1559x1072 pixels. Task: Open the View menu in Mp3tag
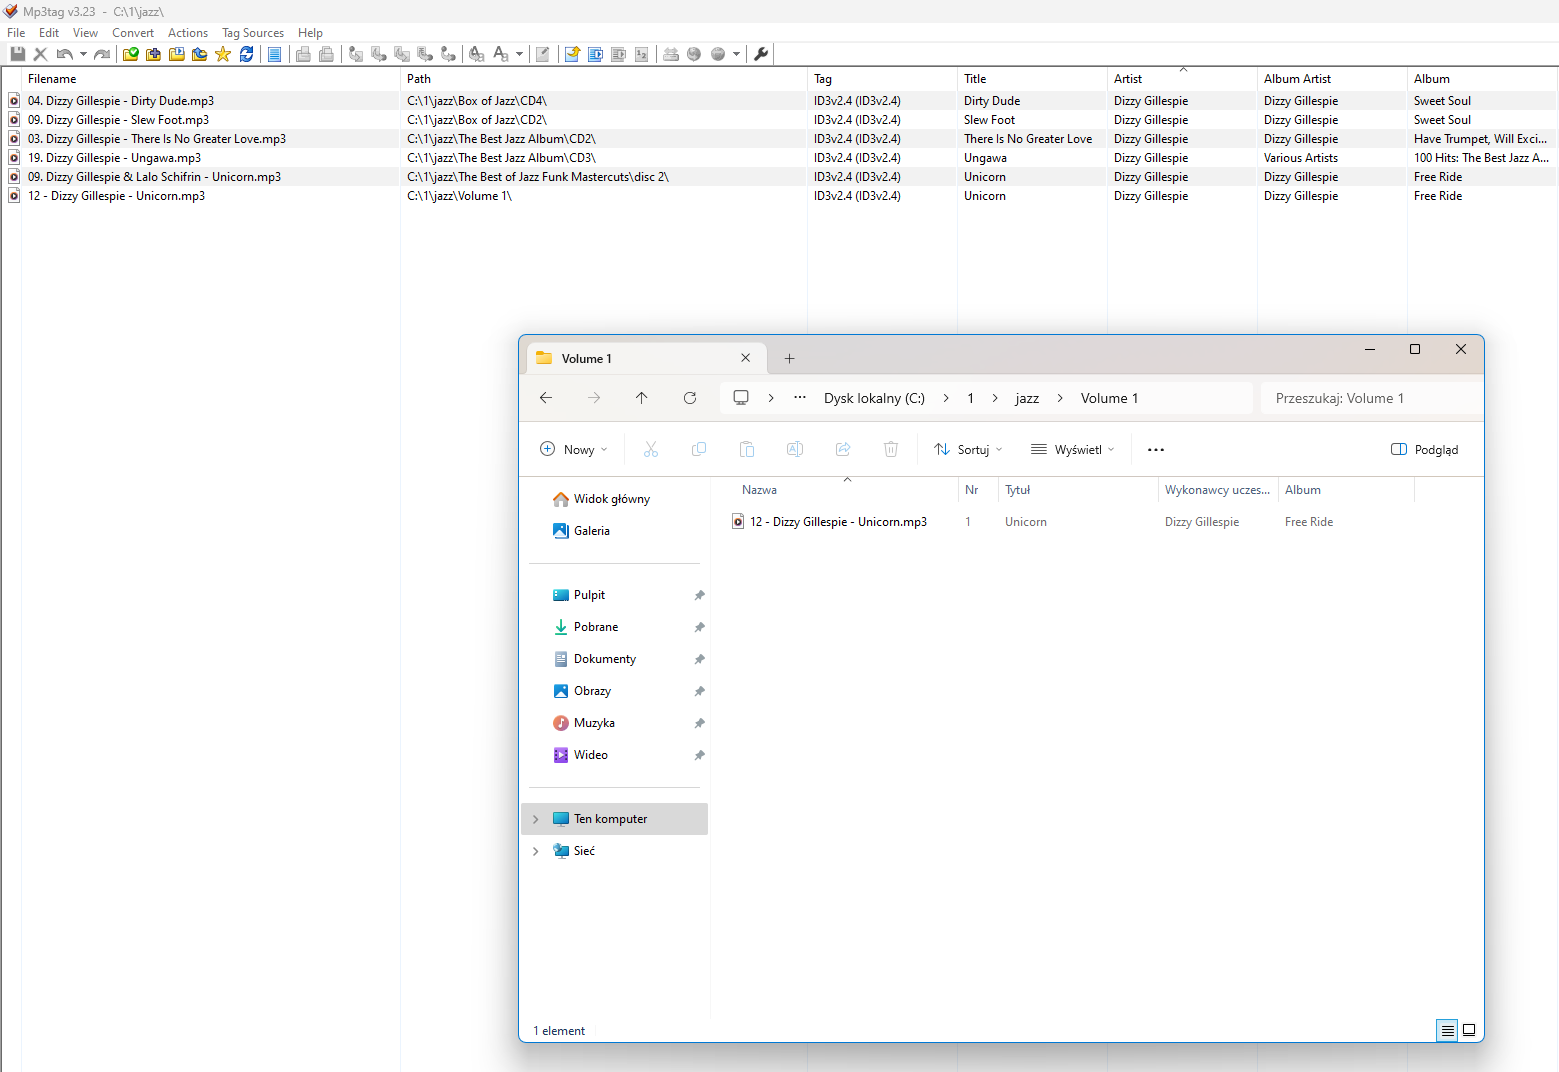click(85, 33)
